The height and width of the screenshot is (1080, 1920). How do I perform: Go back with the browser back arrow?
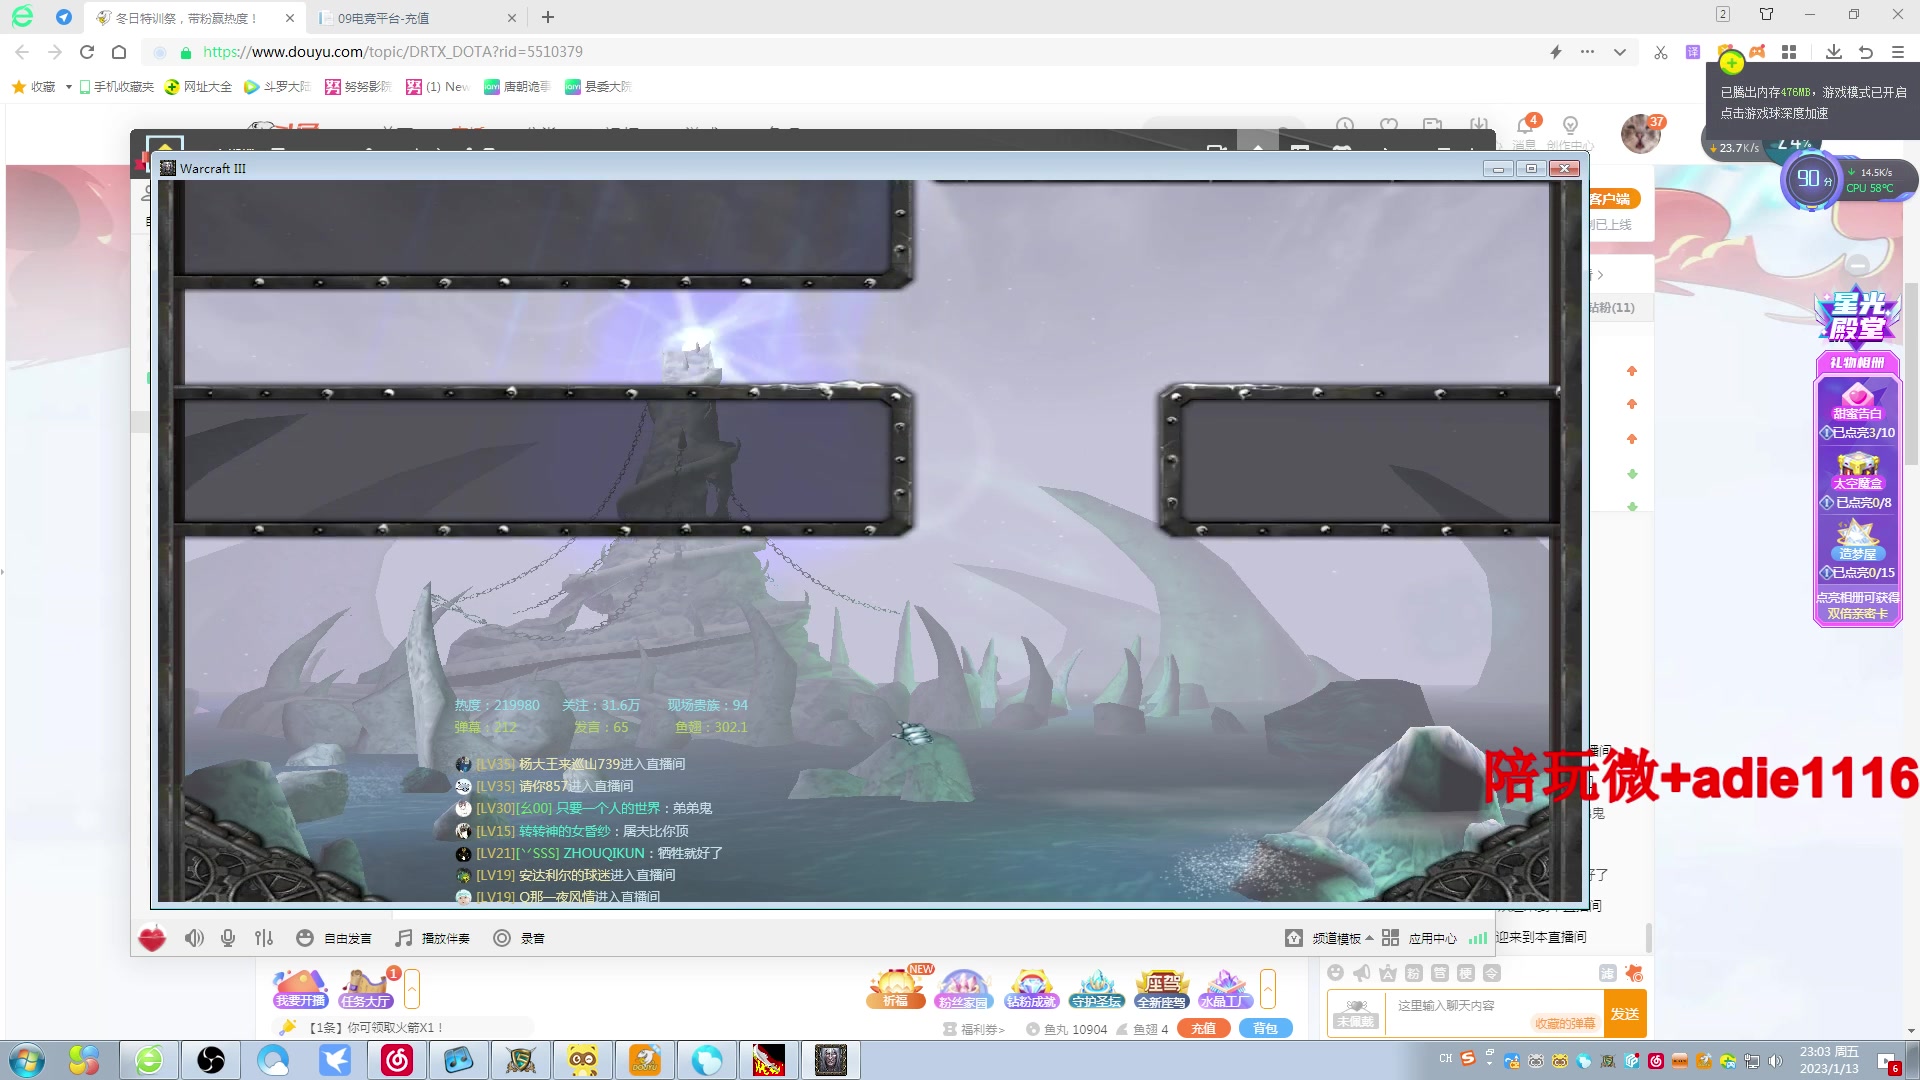pyautogui.click(x=22, y=52)
